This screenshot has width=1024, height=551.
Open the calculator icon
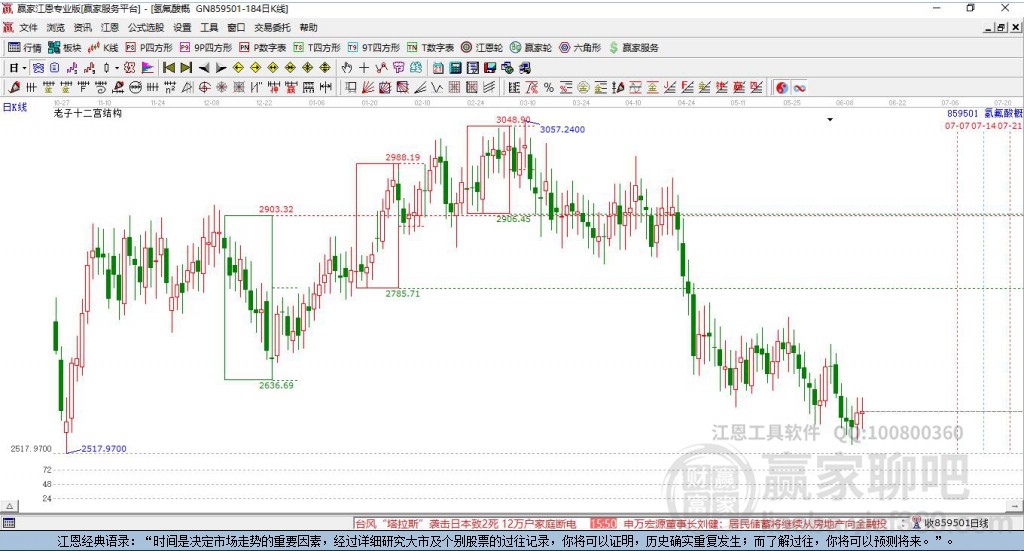tap(455, 68)
